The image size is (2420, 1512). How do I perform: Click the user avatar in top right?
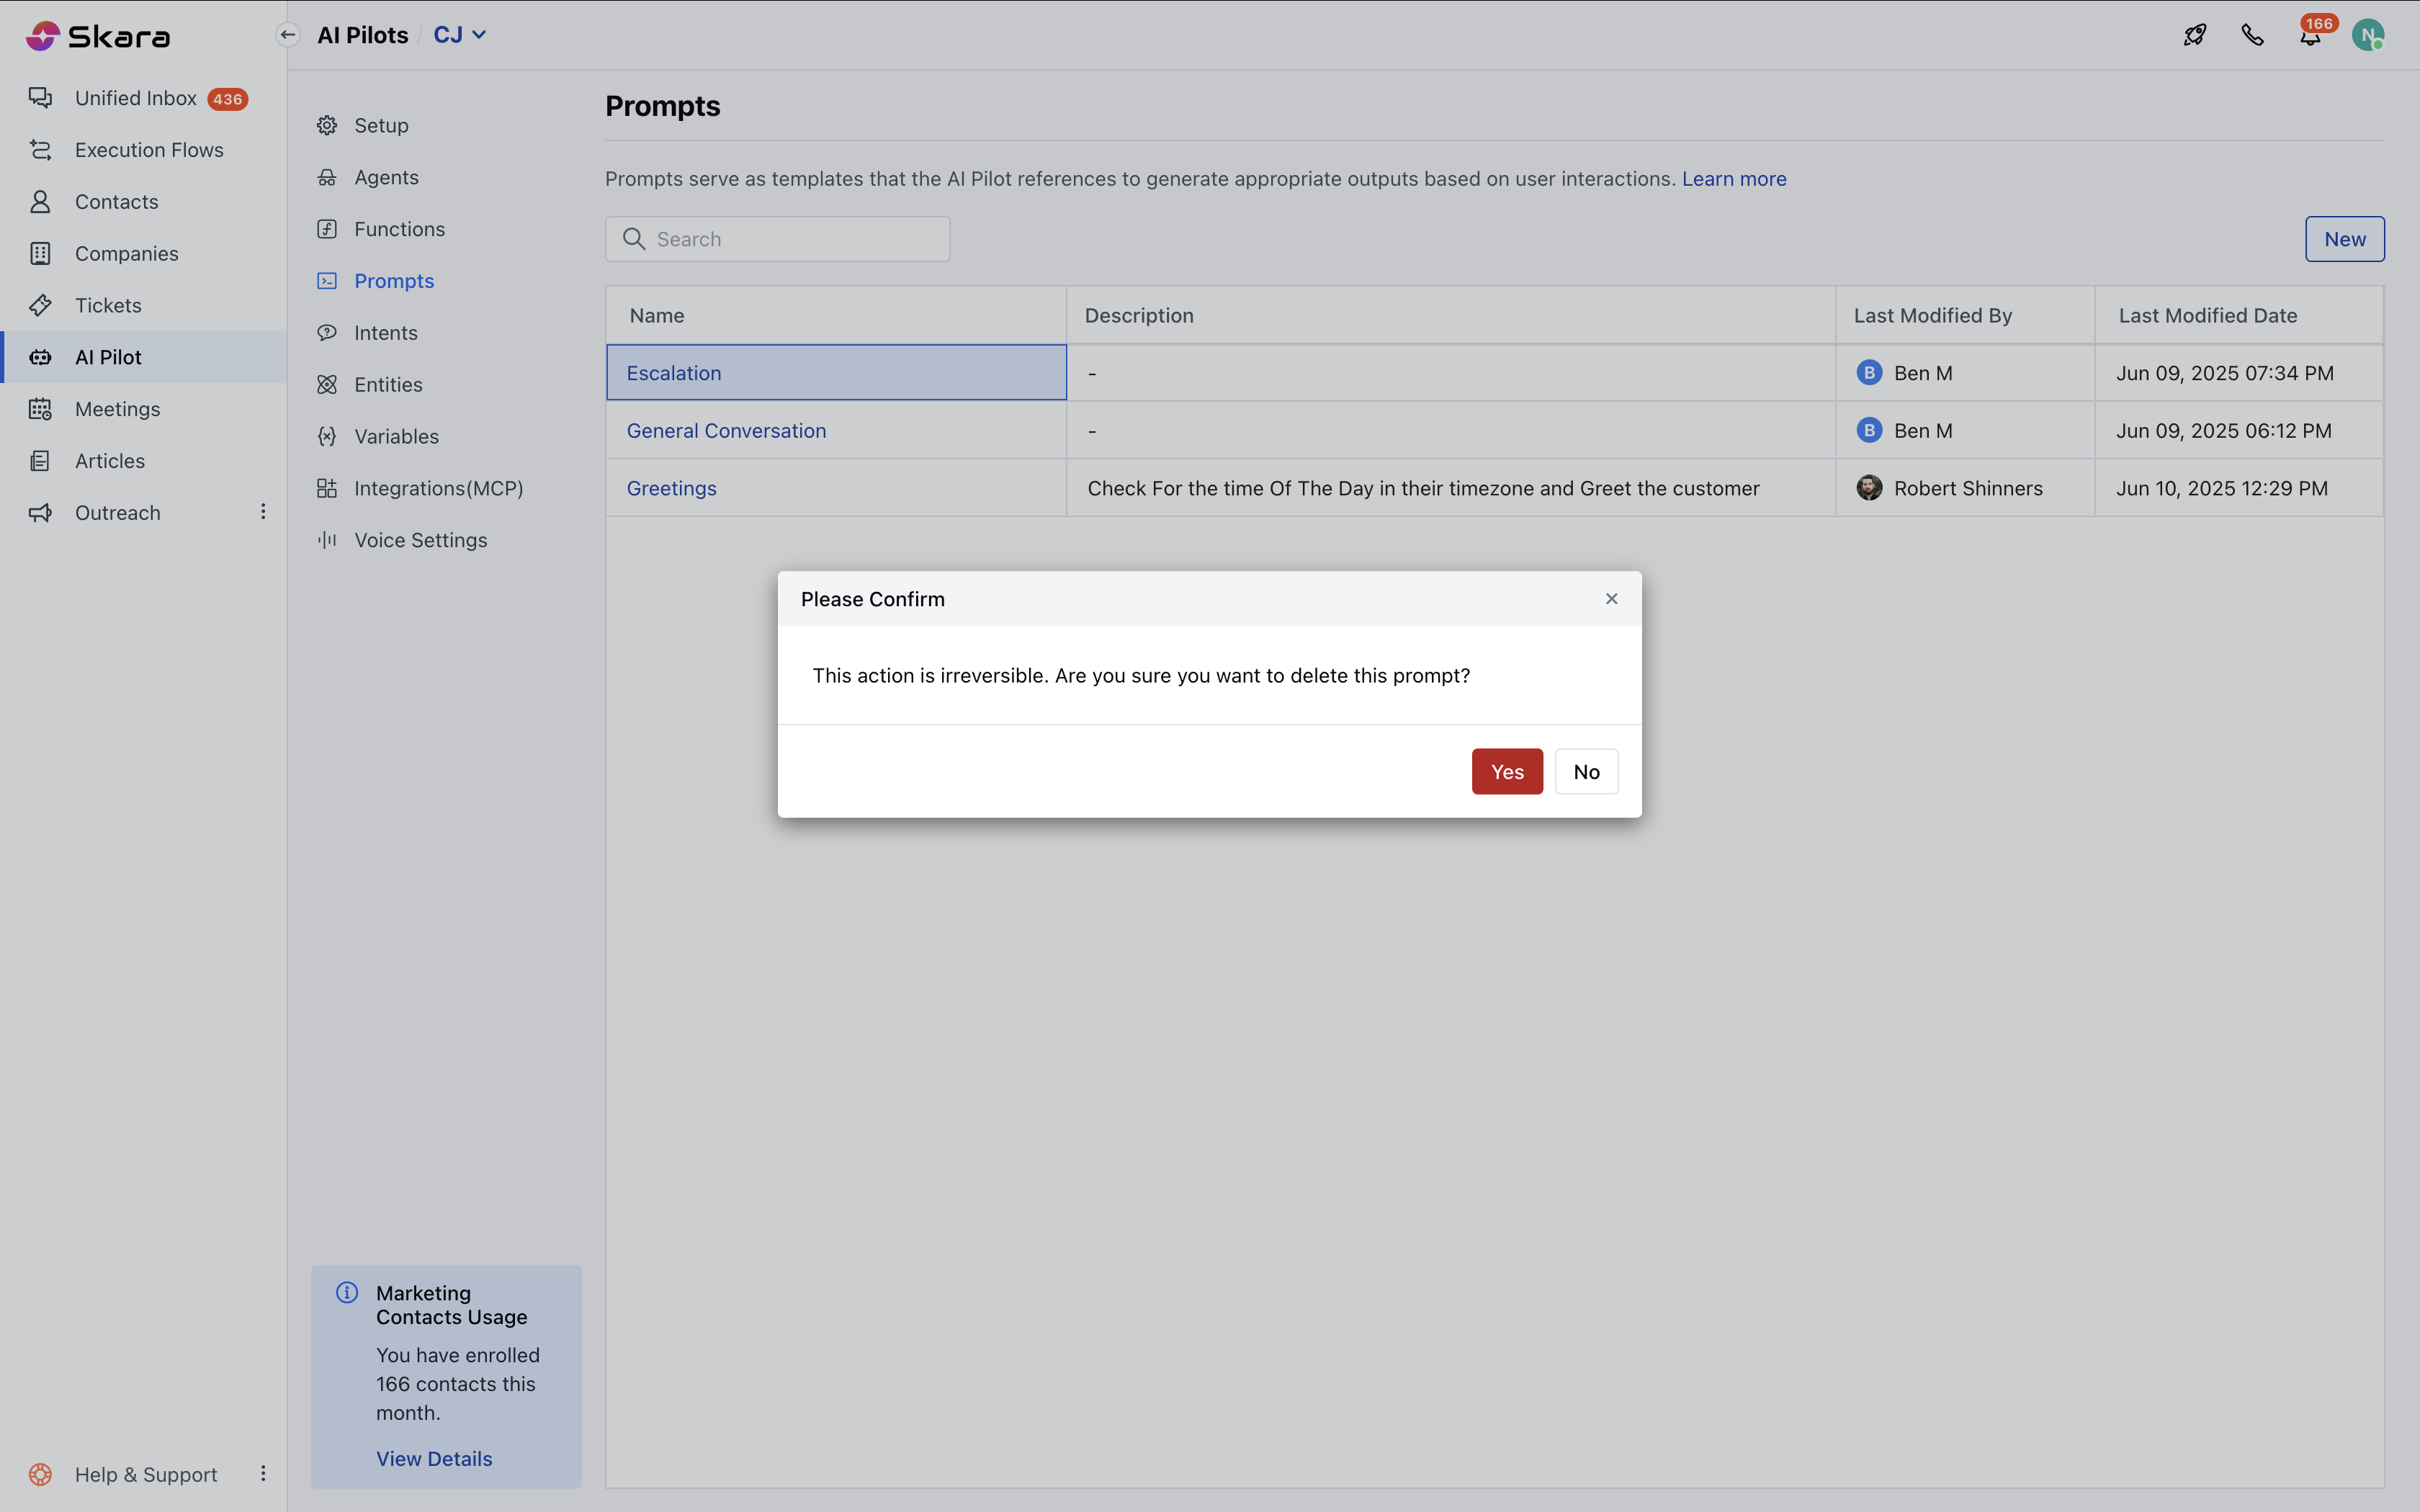click(2367, 35)
